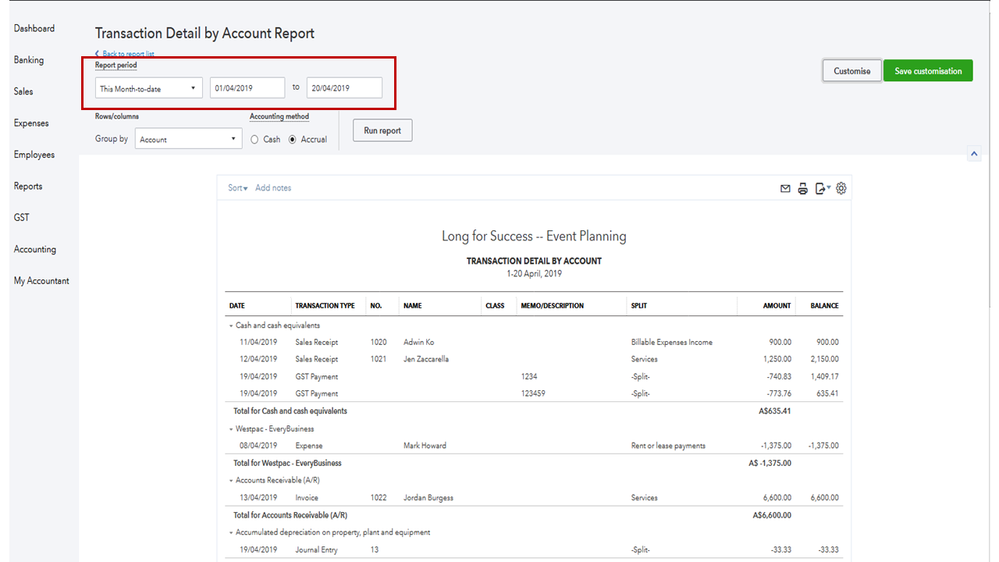This screenshot has height=562, width=999.
Task: Click Add notes above the report
Action: pos(273,188)
